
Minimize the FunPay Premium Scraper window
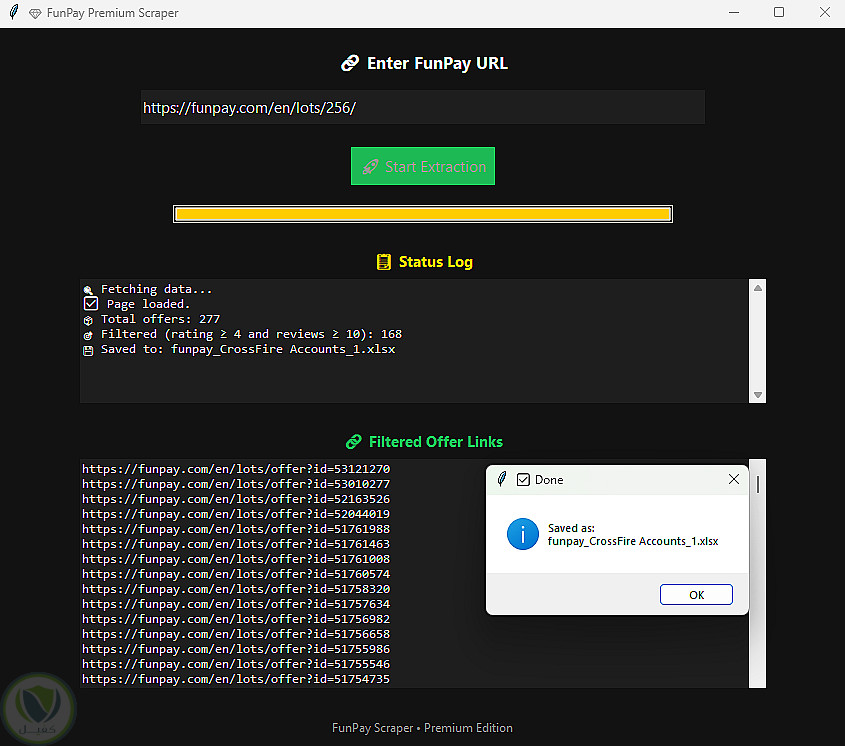point(734,12)
